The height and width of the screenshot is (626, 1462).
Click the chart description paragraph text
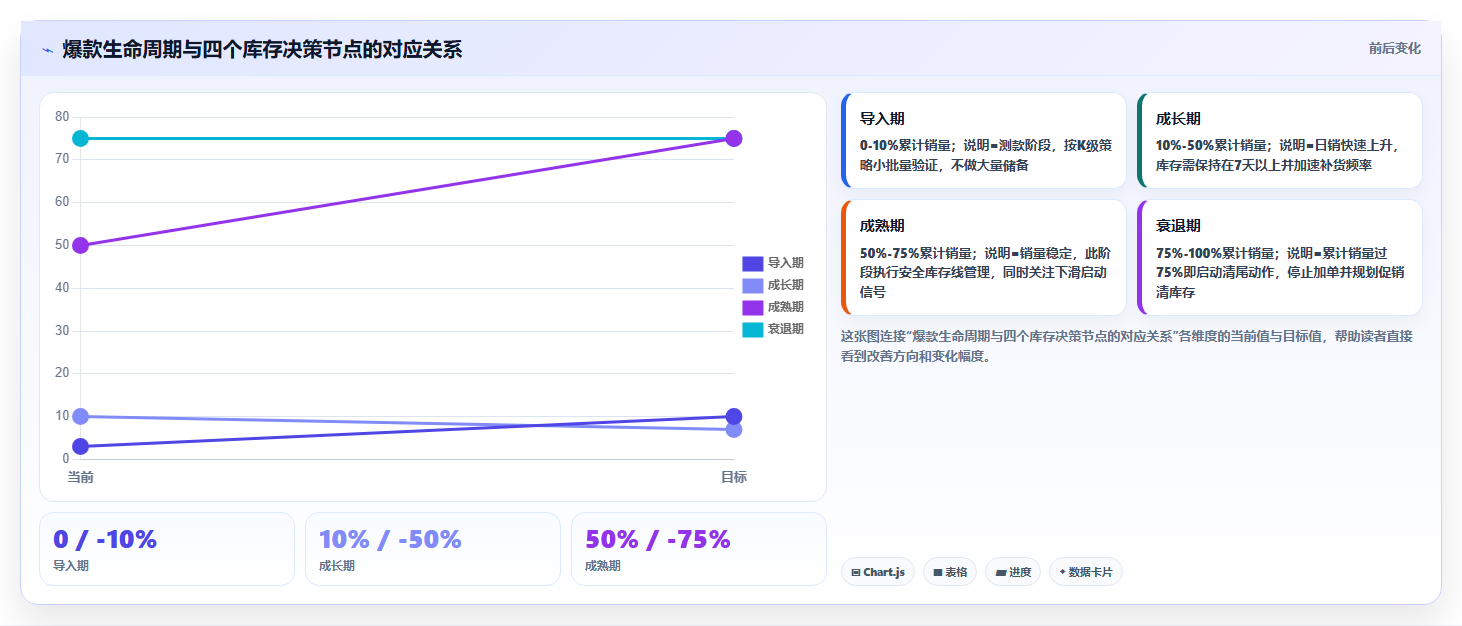tap(1127, 346)
